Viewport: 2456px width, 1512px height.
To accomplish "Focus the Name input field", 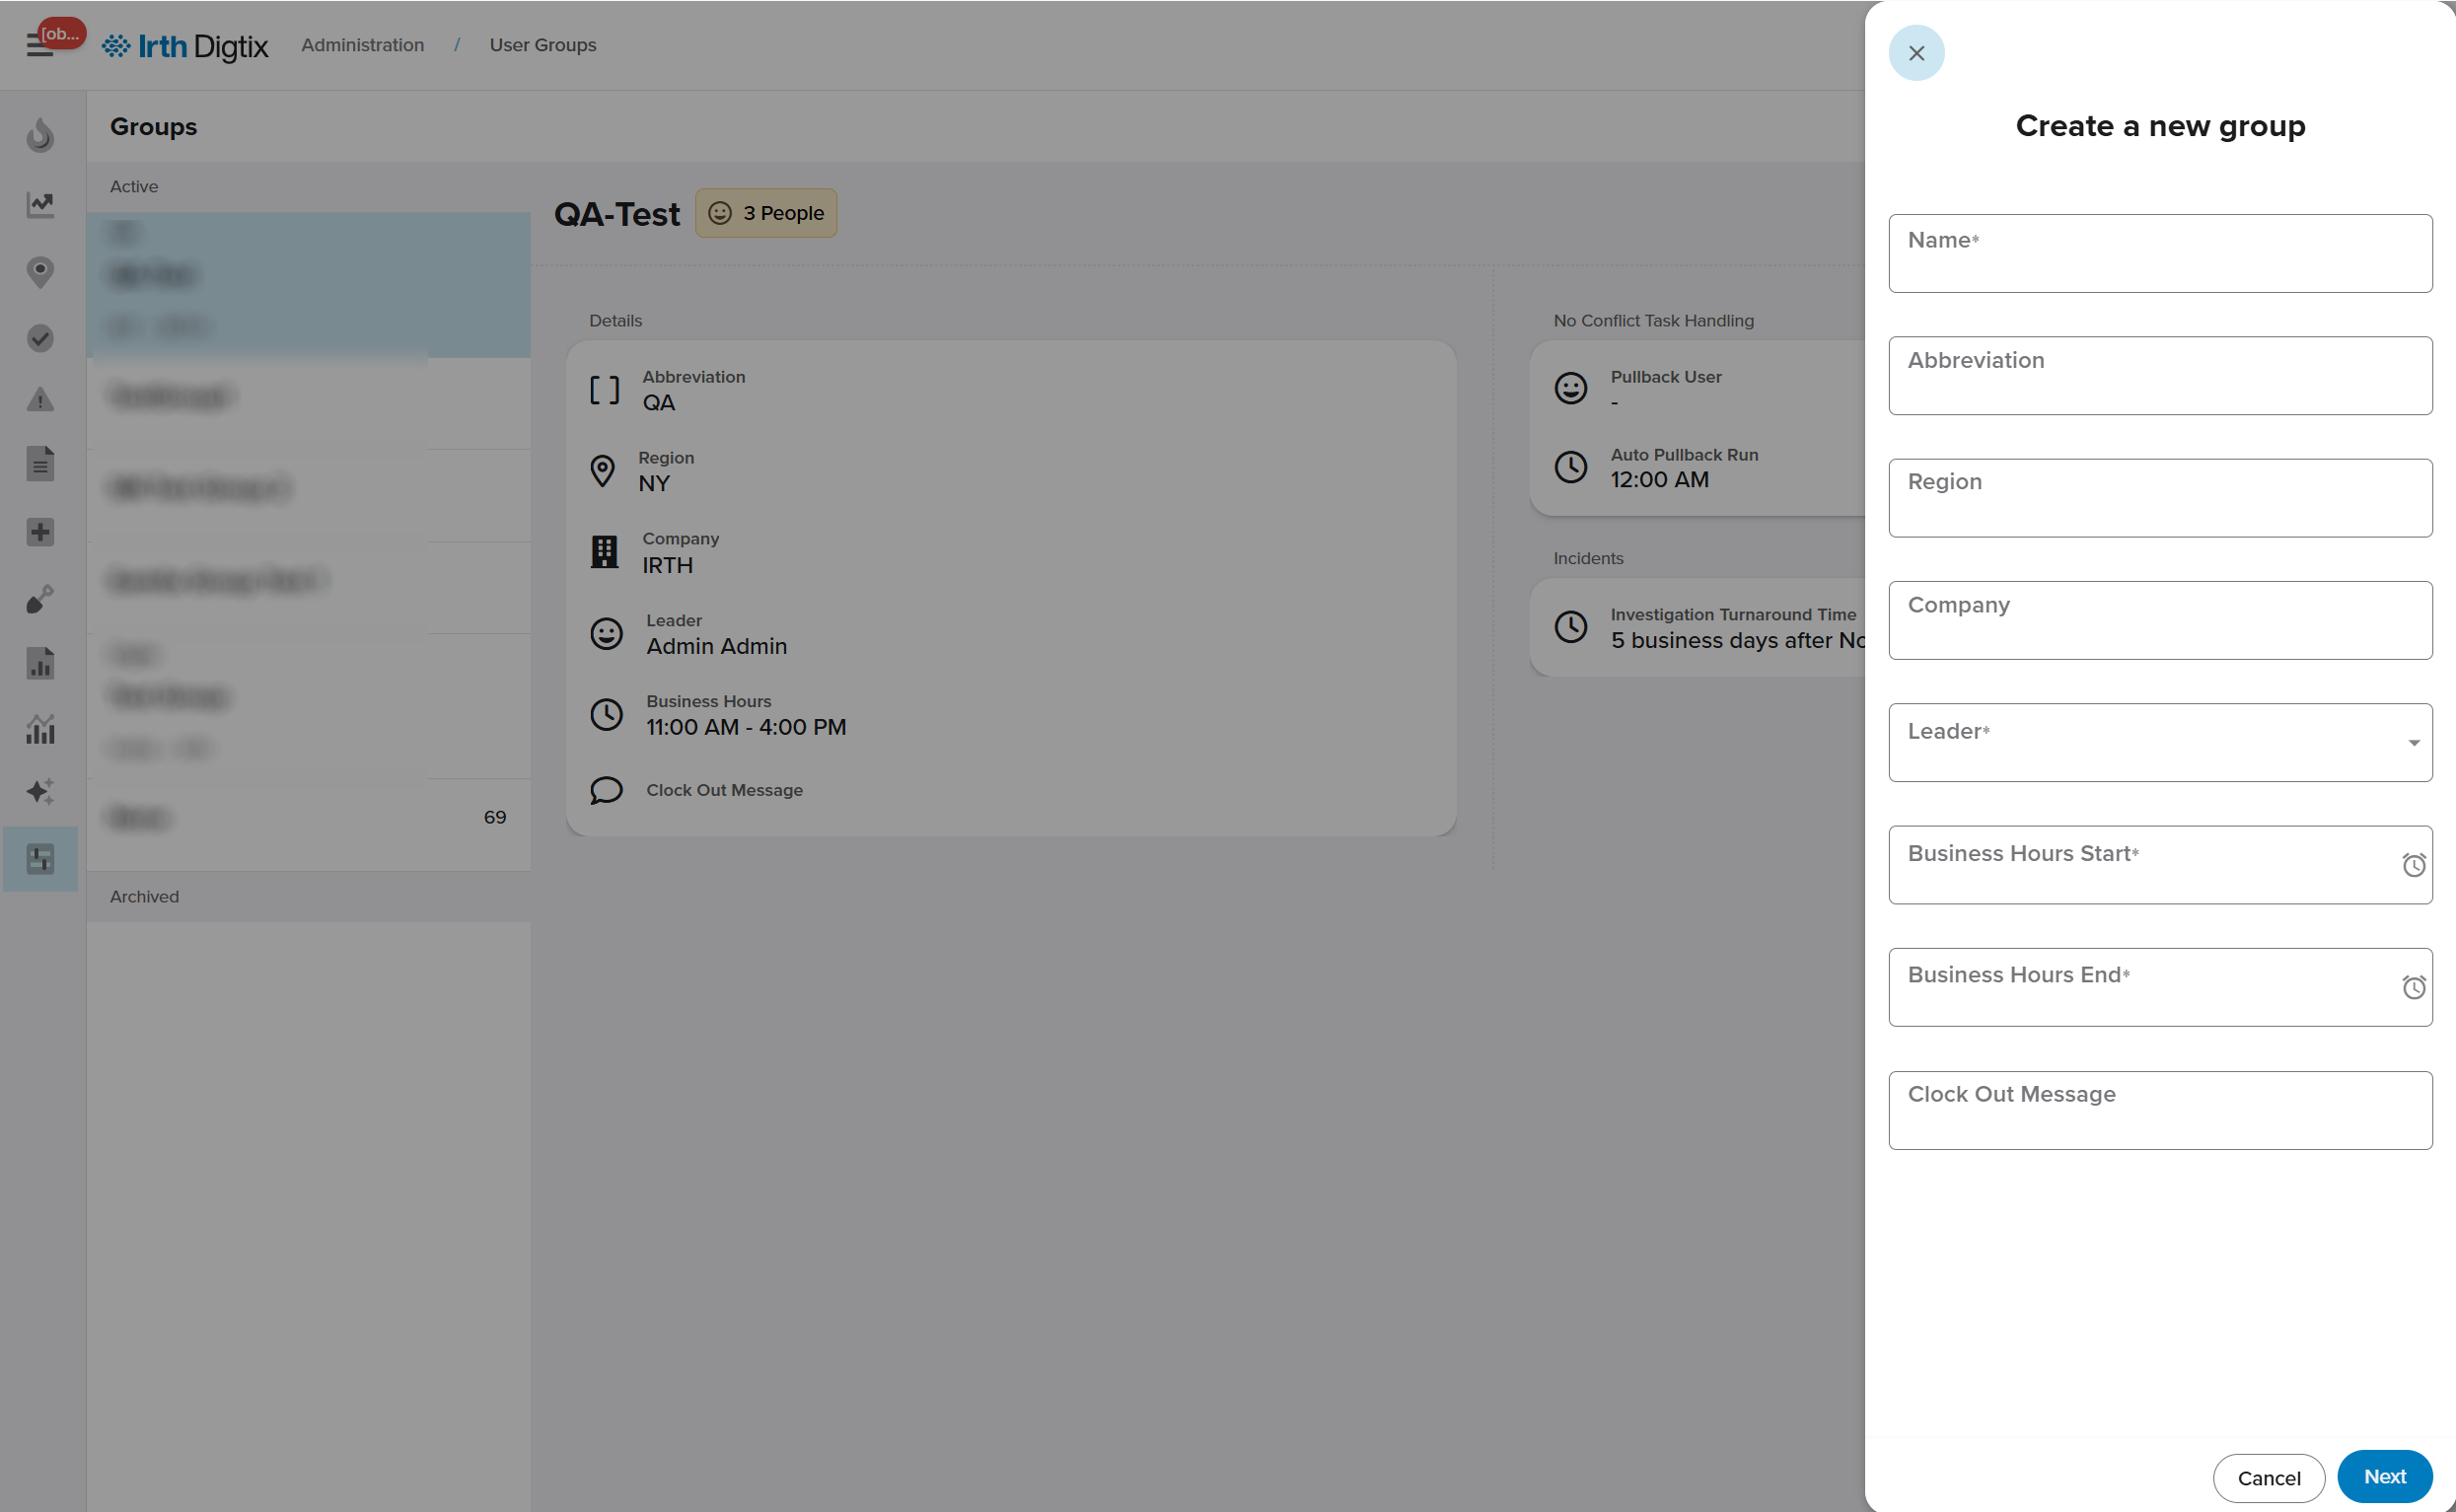I will point(2160,254).
